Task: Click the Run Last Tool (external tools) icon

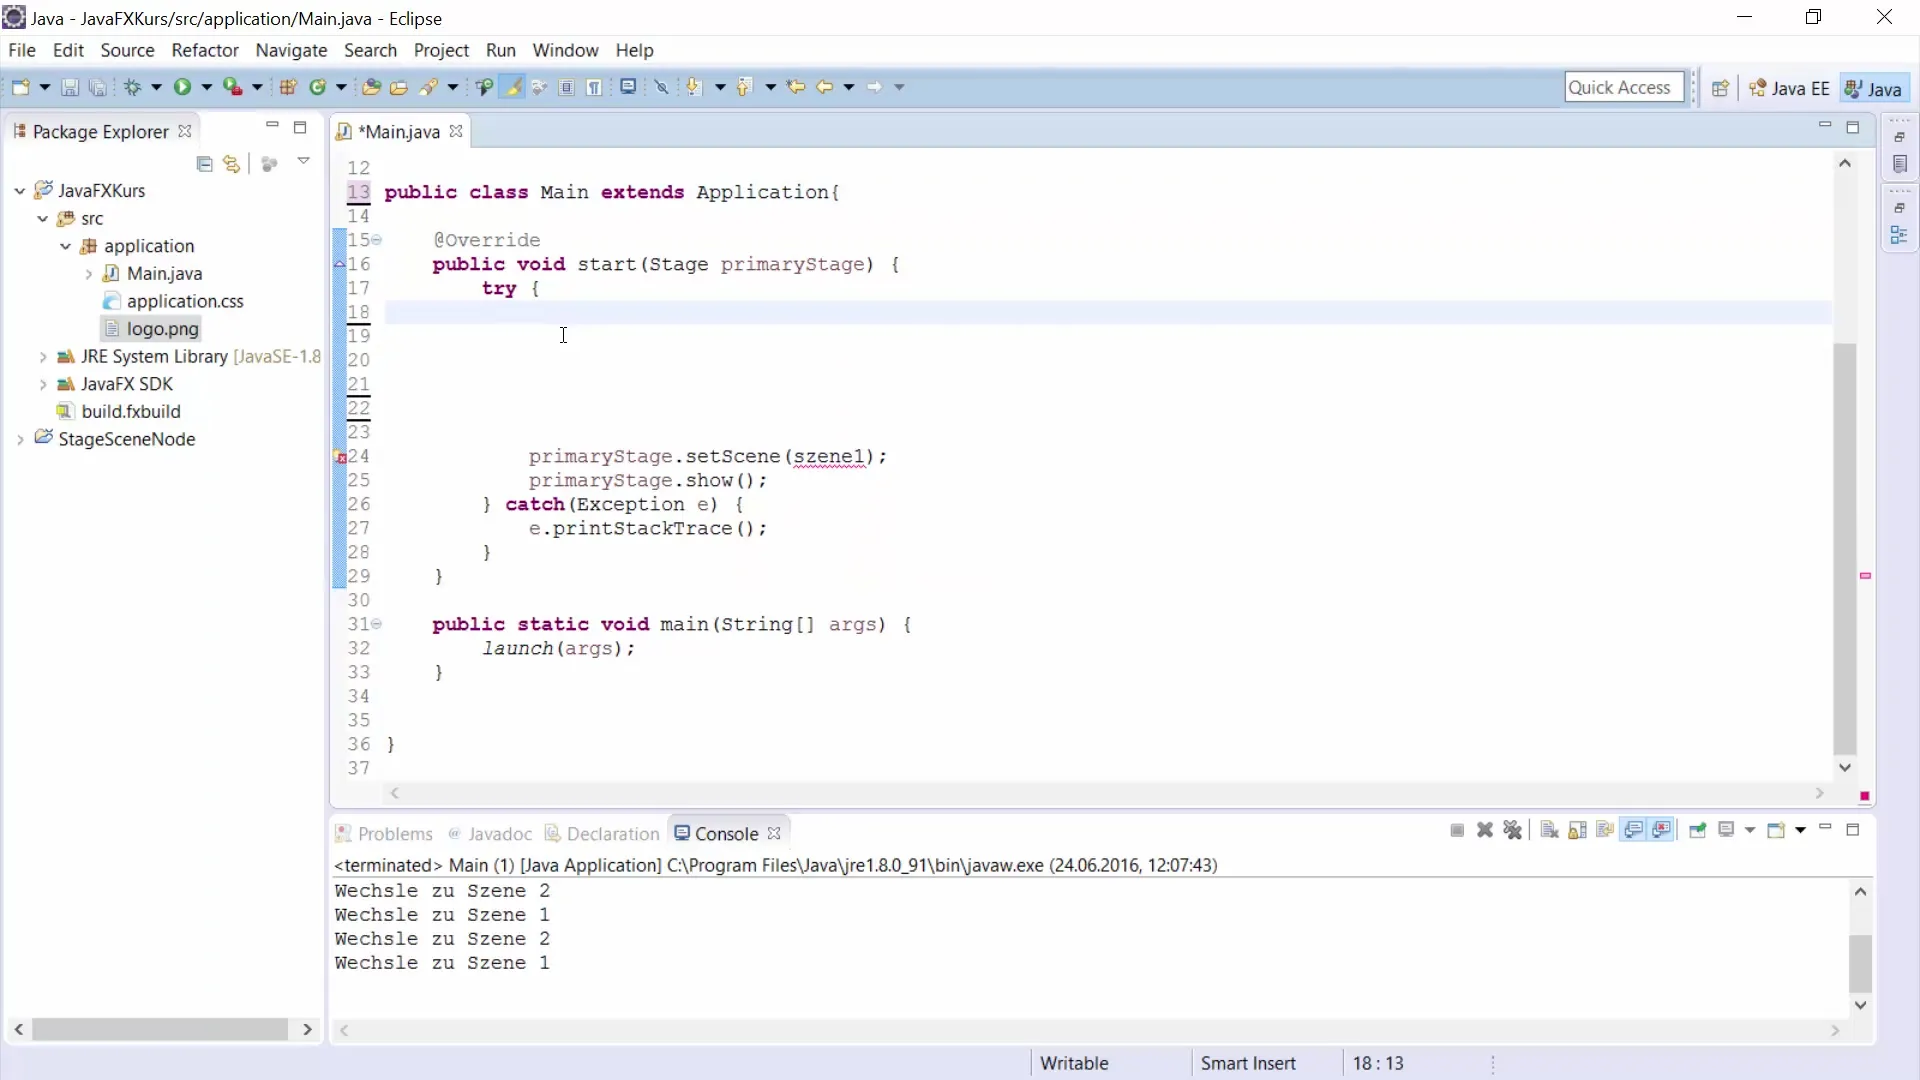Action: pyautogui.click(x=232, y=87)
